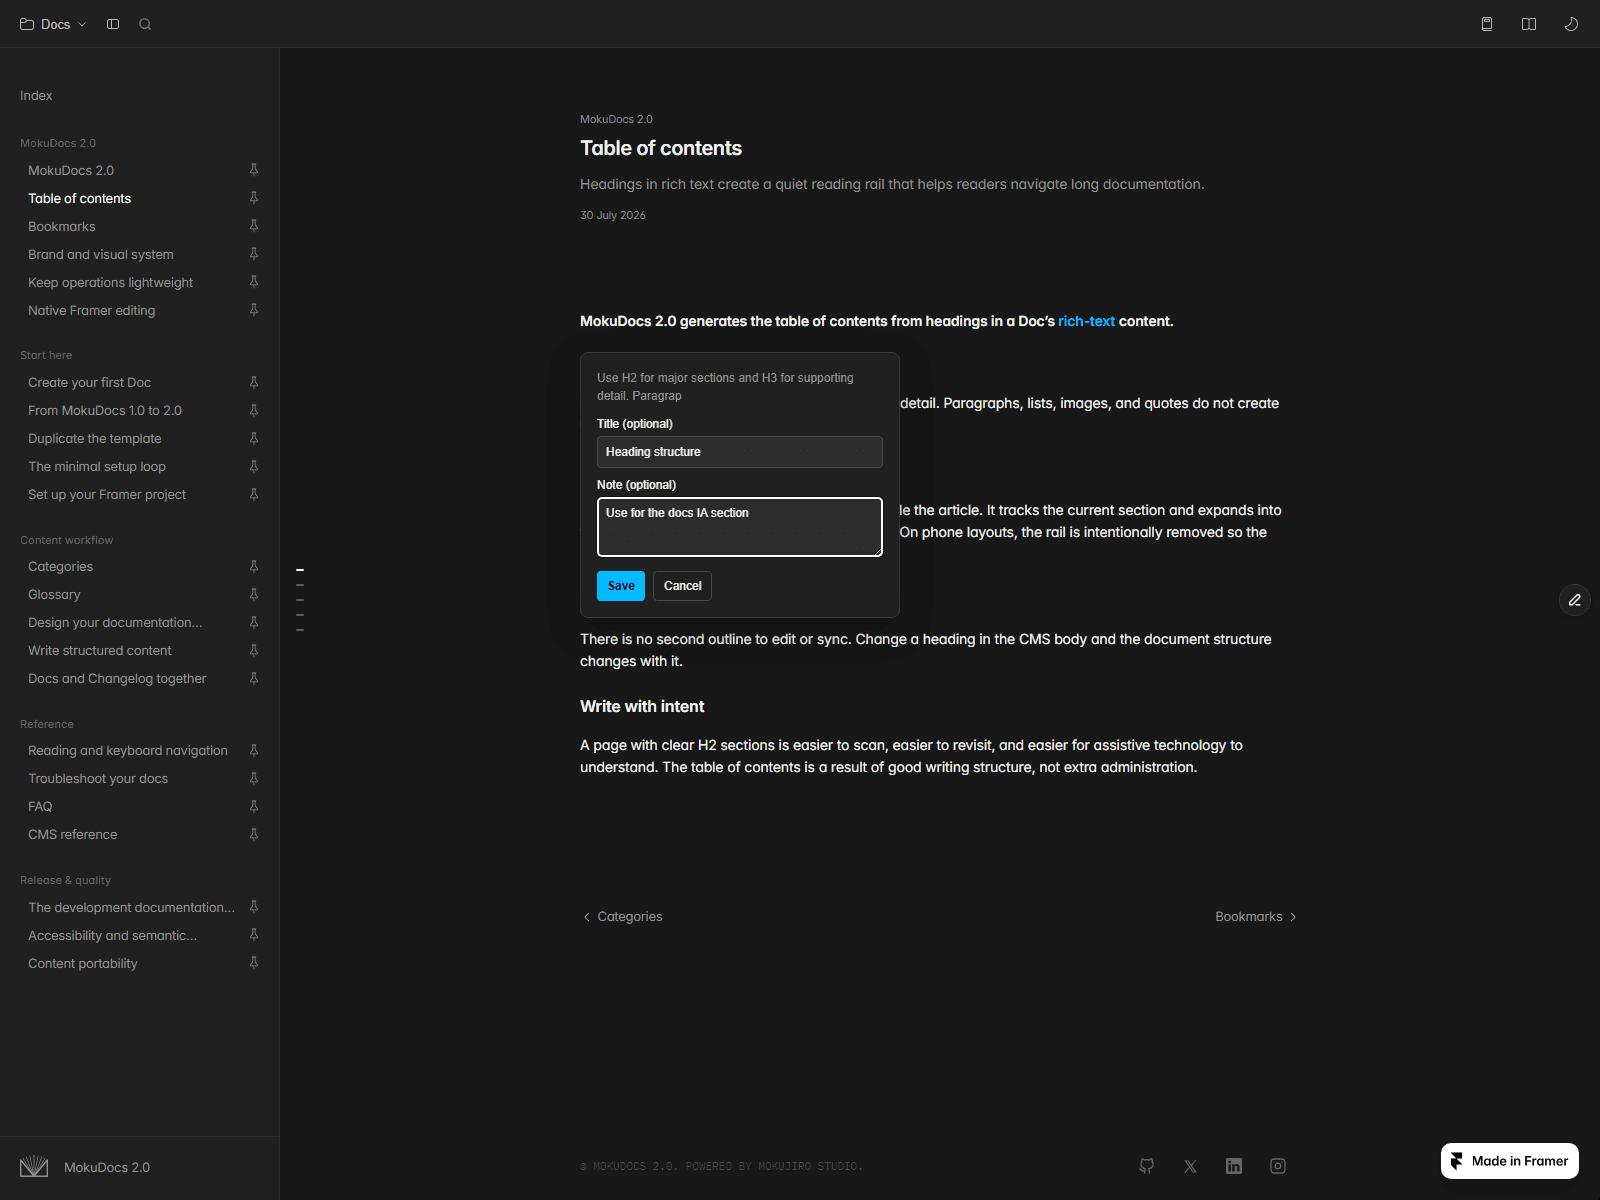Click pin icon beside FAQ
Screen dimensions: 1600x1200
coord(254,806)
